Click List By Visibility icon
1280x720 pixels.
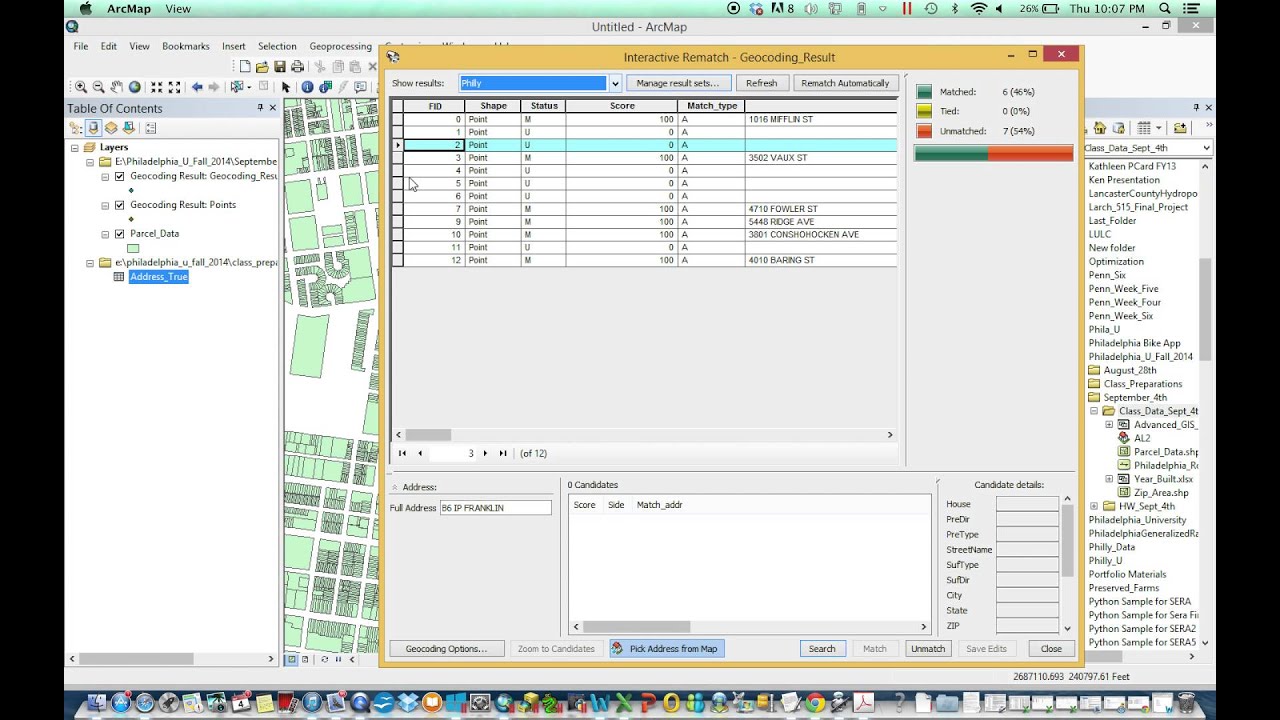tap(111, 128)
